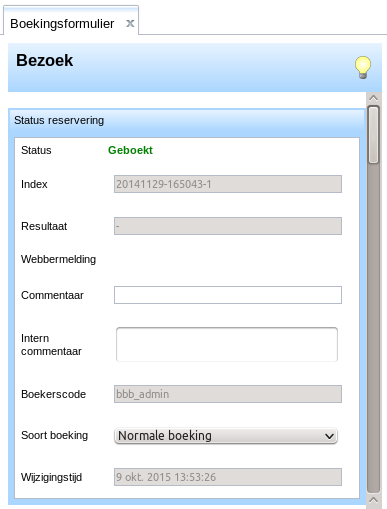This screenshot has height=509, width=387.
Task: Focus the Intern commentaar text area
Action: [x=227, y=344]
